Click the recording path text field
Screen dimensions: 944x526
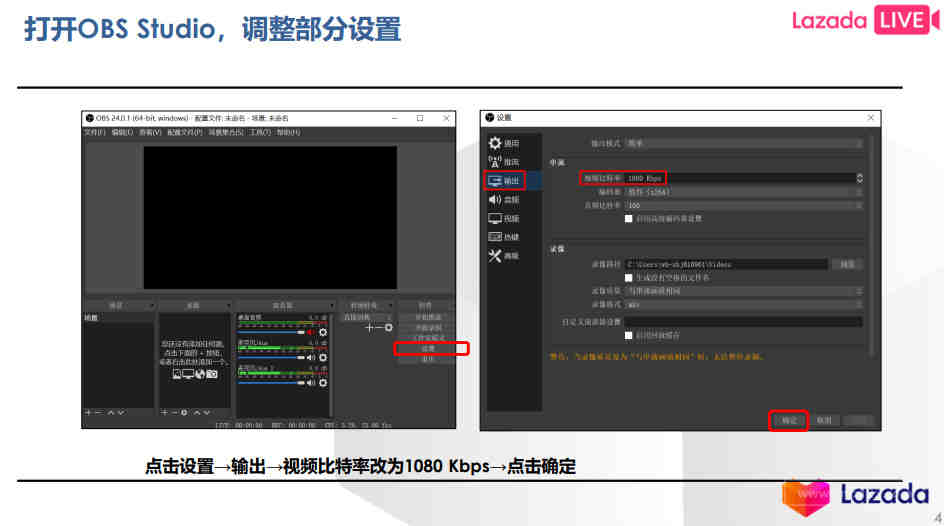click(727, 264)
